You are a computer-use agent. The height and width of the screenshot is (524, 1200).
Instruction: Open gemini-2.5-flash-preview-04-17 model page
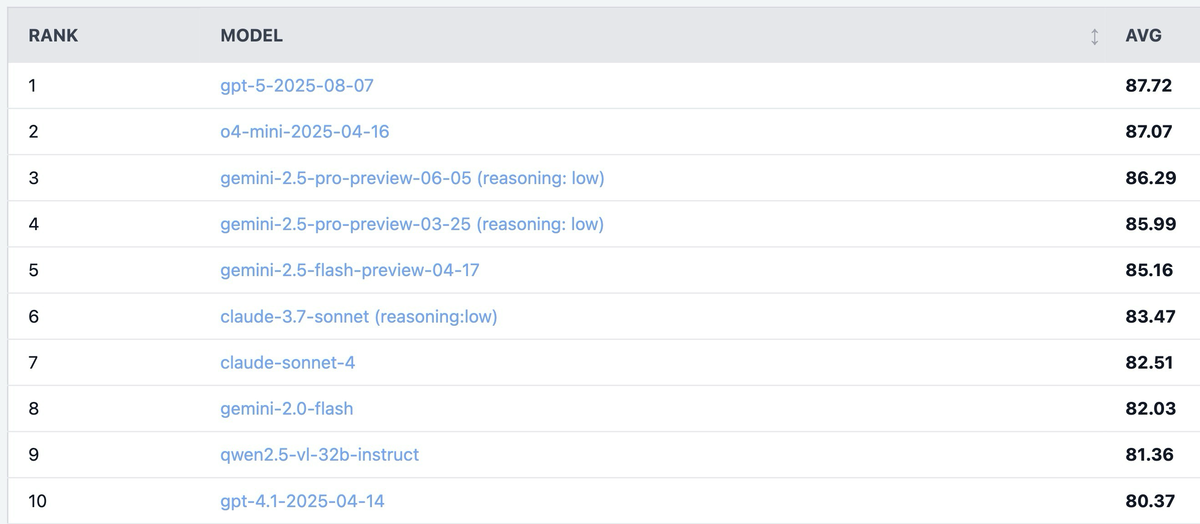(350, 270)
